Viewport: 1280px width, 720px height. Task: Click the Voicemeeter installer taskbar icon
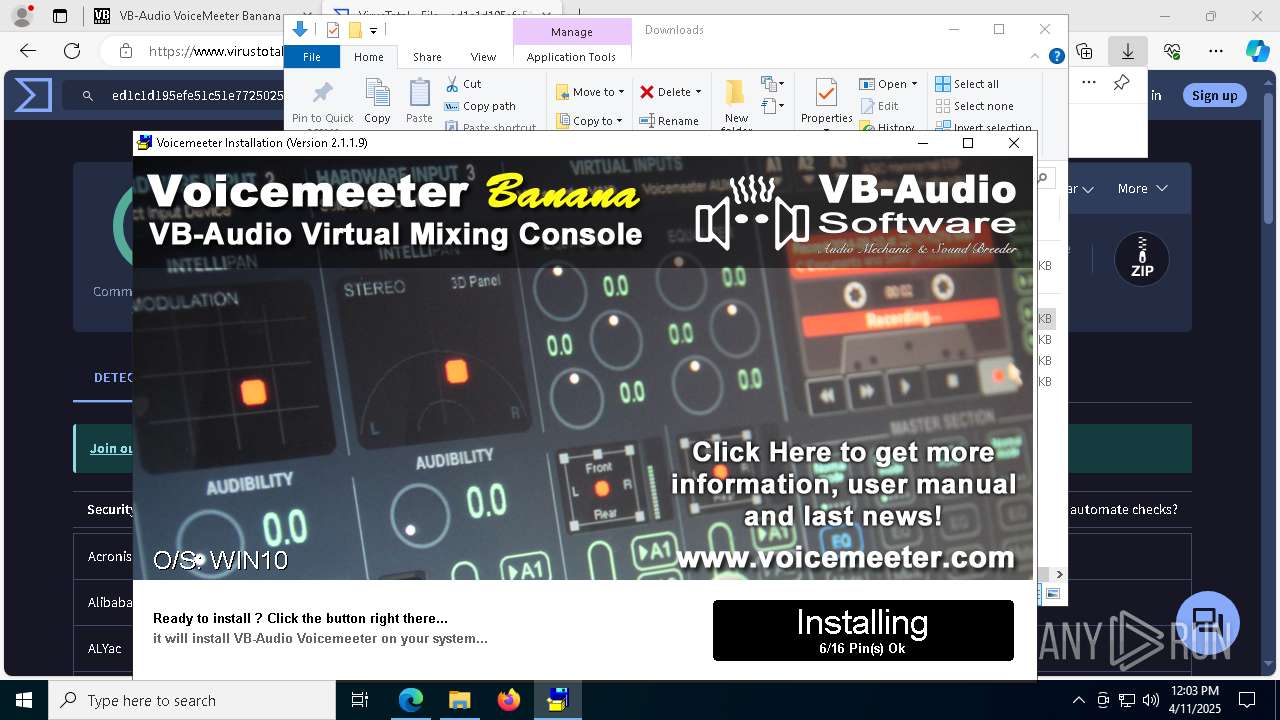(557, 700)
